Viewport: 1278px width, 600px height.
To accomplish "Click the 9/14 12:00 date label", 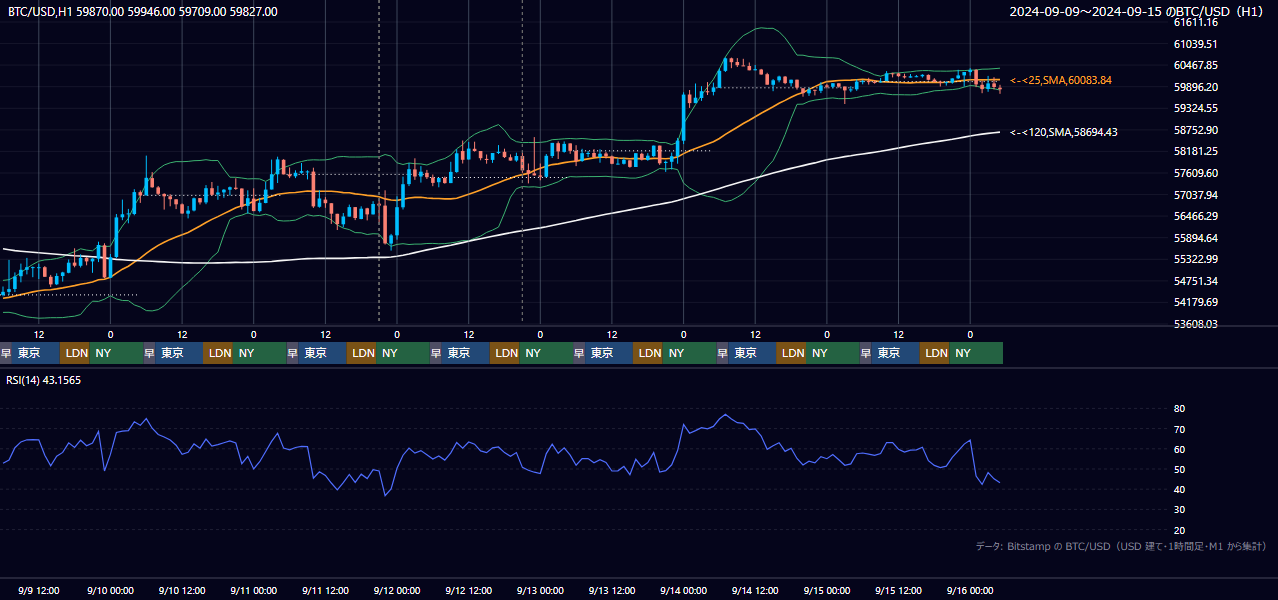I will (756, 590).
